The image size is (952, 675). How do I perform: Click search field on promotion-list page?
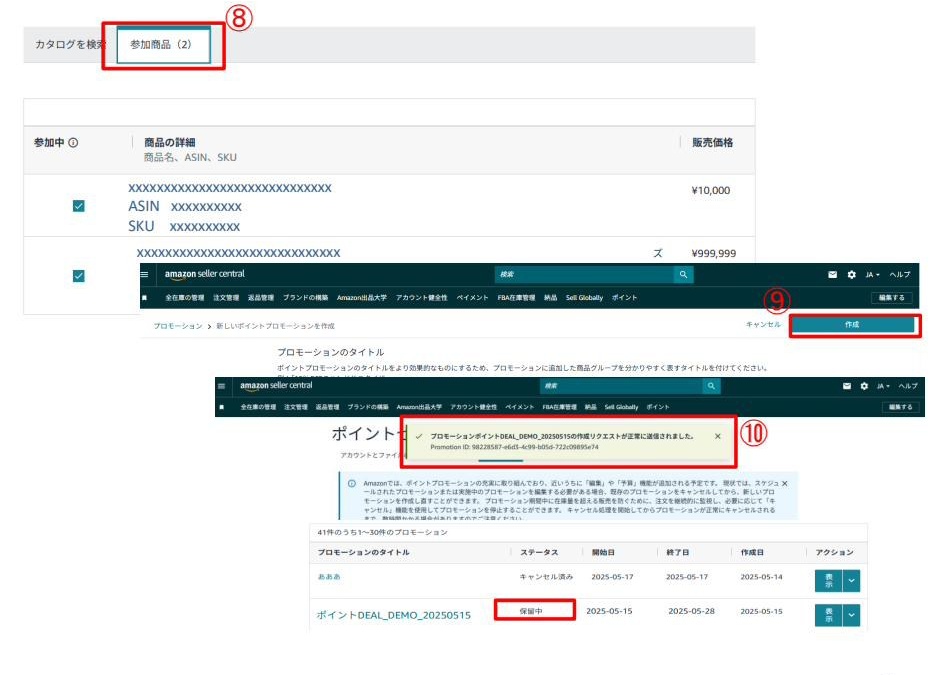pos(620,386)
